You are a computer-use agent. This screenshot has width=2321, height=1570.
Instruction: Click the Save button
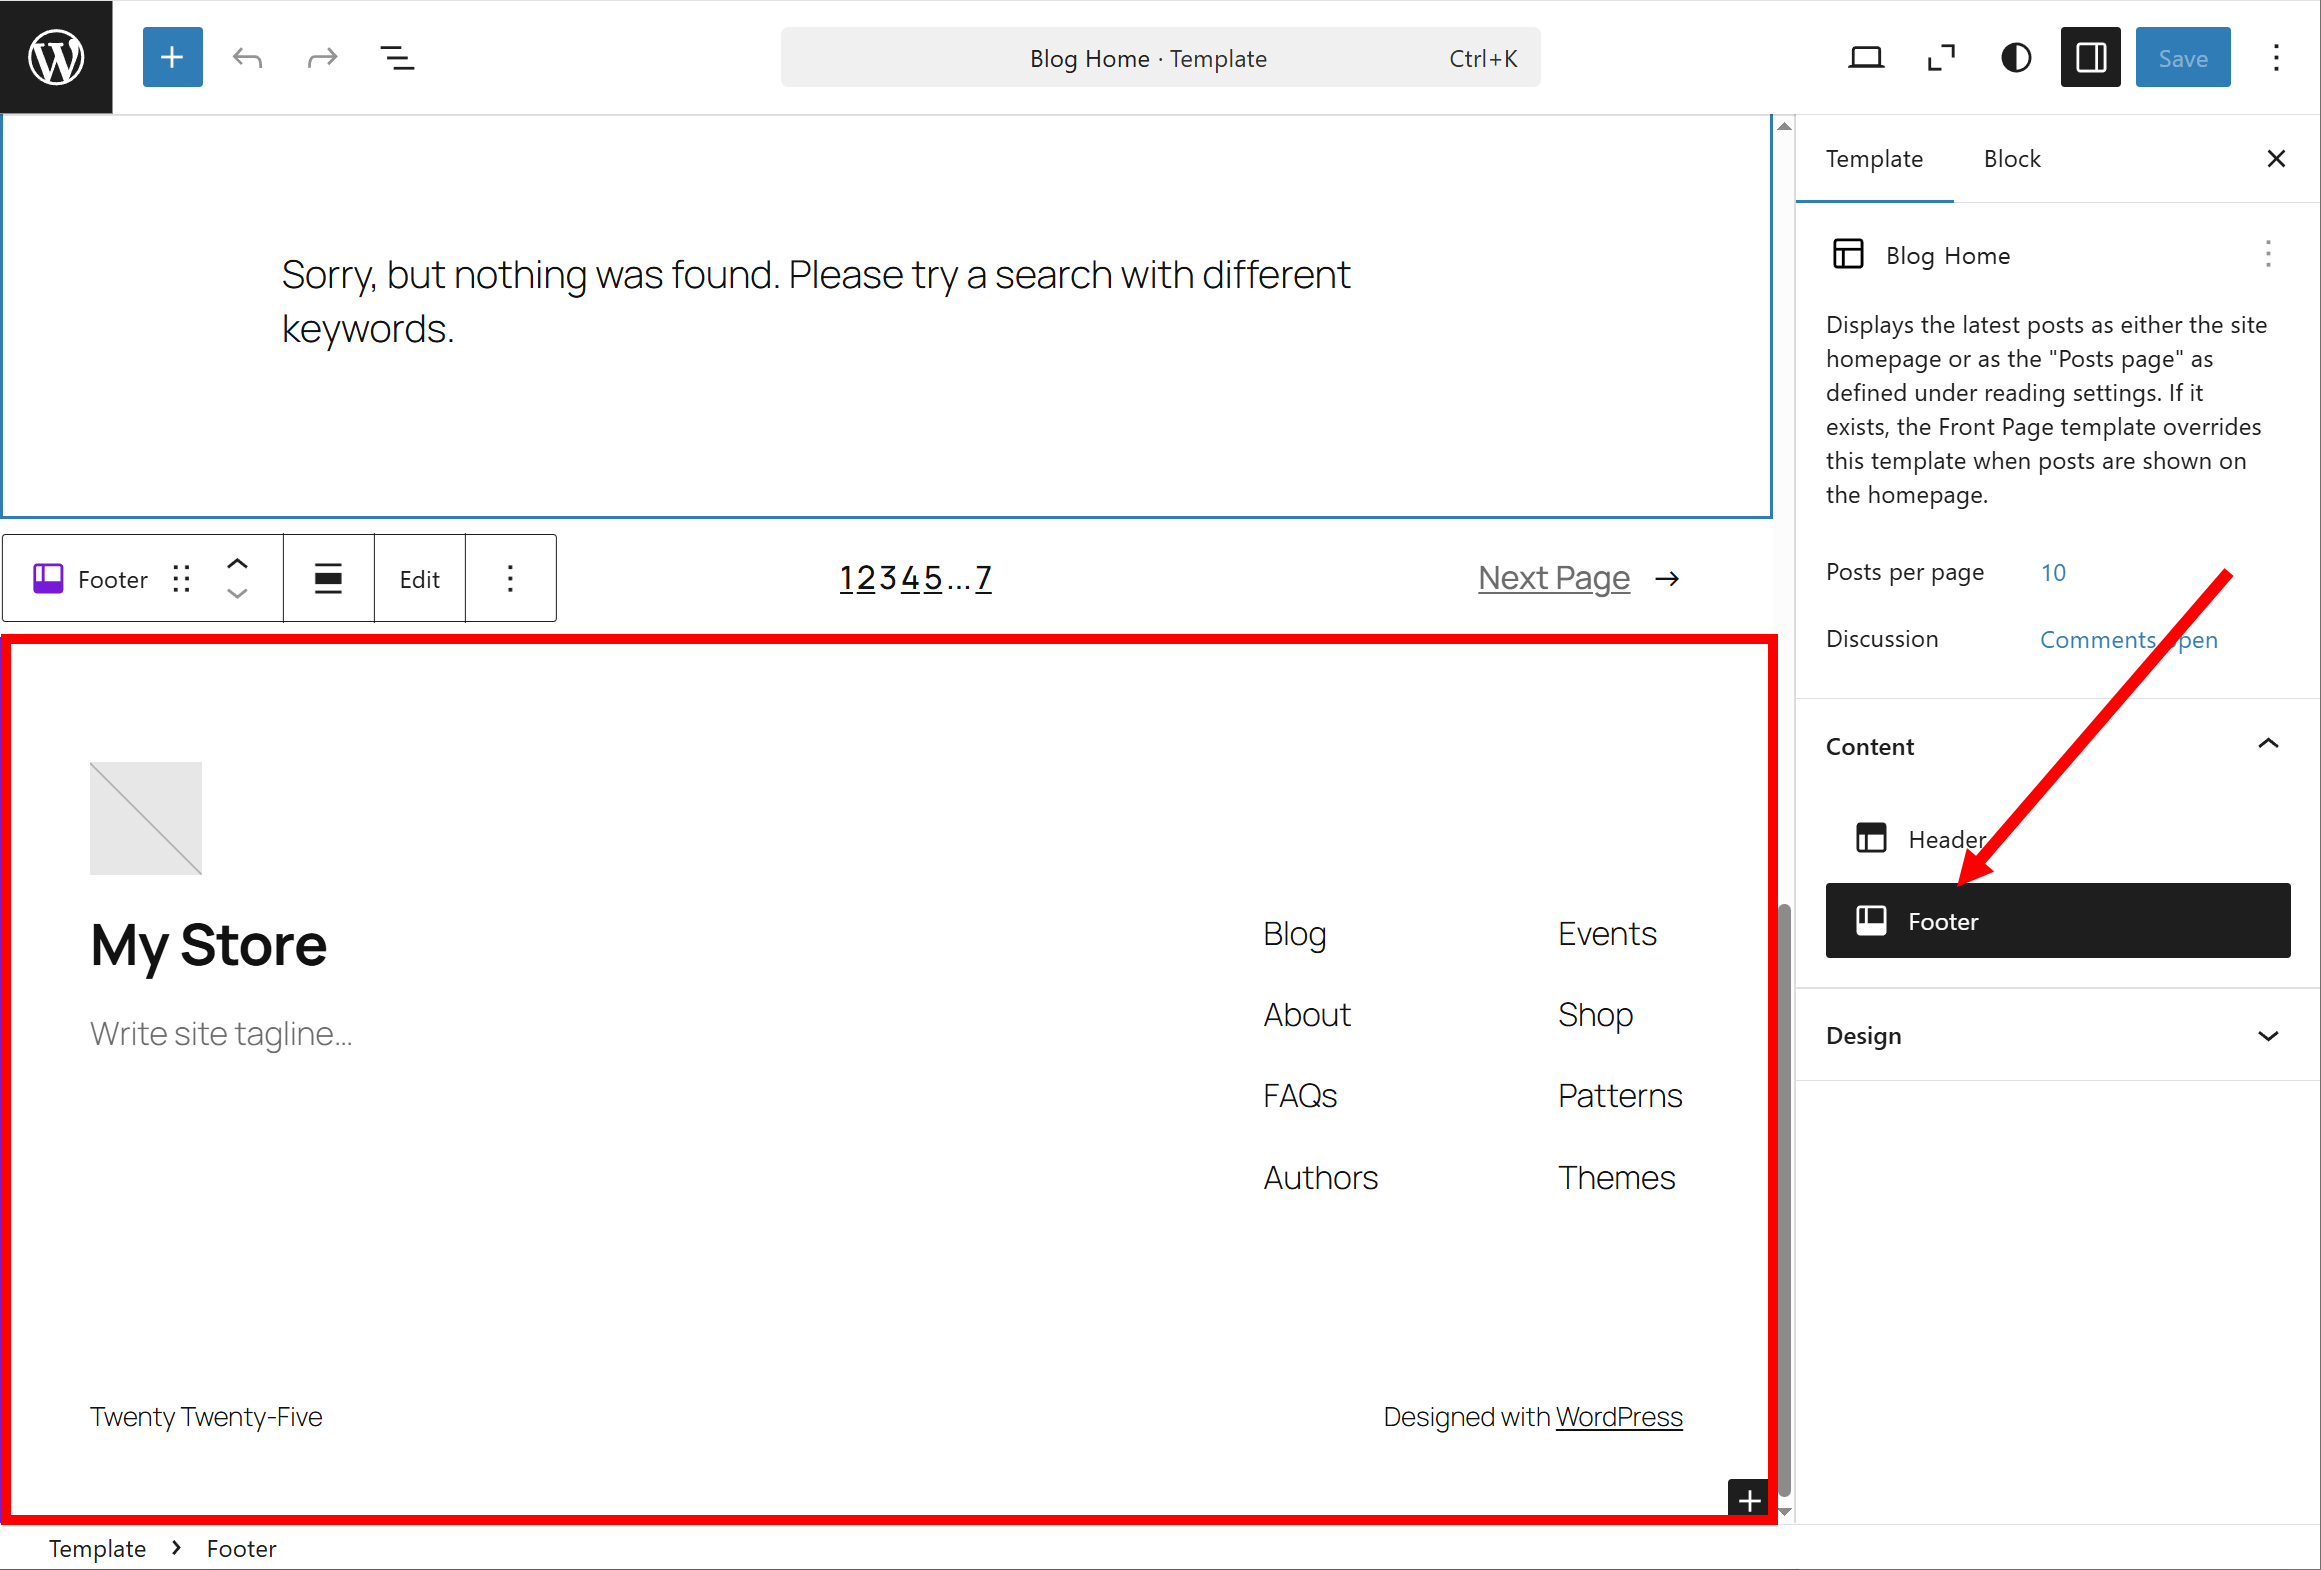click(x=2182, y=58)
